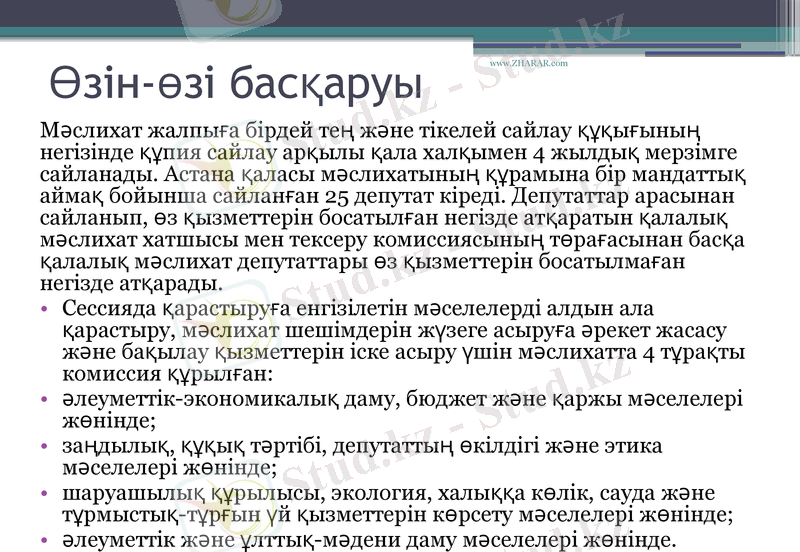Click the line starting "сайланады. Астана қаласы"

point(393,174)
